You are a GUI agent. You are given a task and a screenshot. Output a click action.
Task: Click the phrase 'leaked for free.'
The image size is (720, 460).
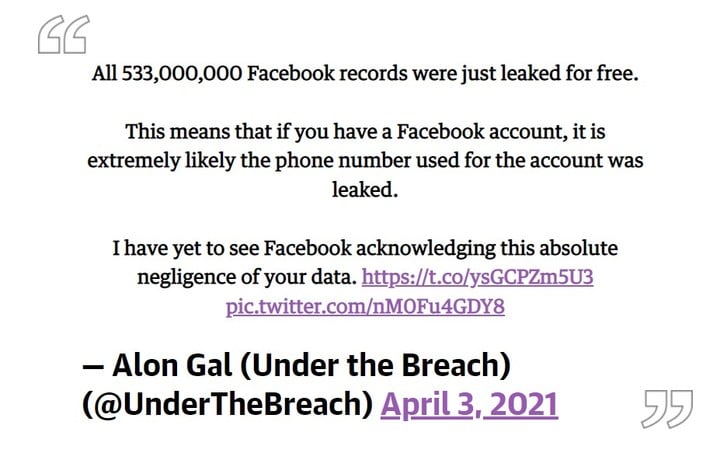tap(569, 73)
